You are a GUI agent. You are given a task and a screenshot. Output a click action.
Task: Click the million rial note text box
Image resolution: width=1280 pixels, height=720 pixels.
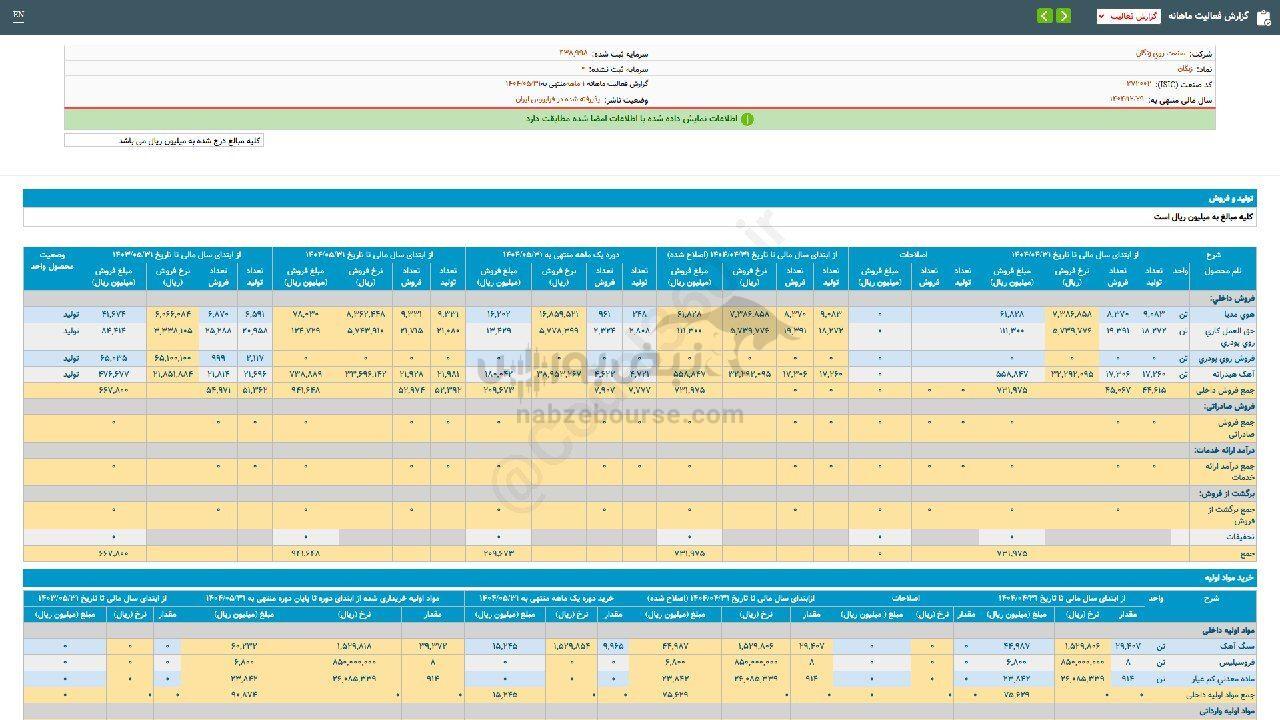click(x=164, y=141)
